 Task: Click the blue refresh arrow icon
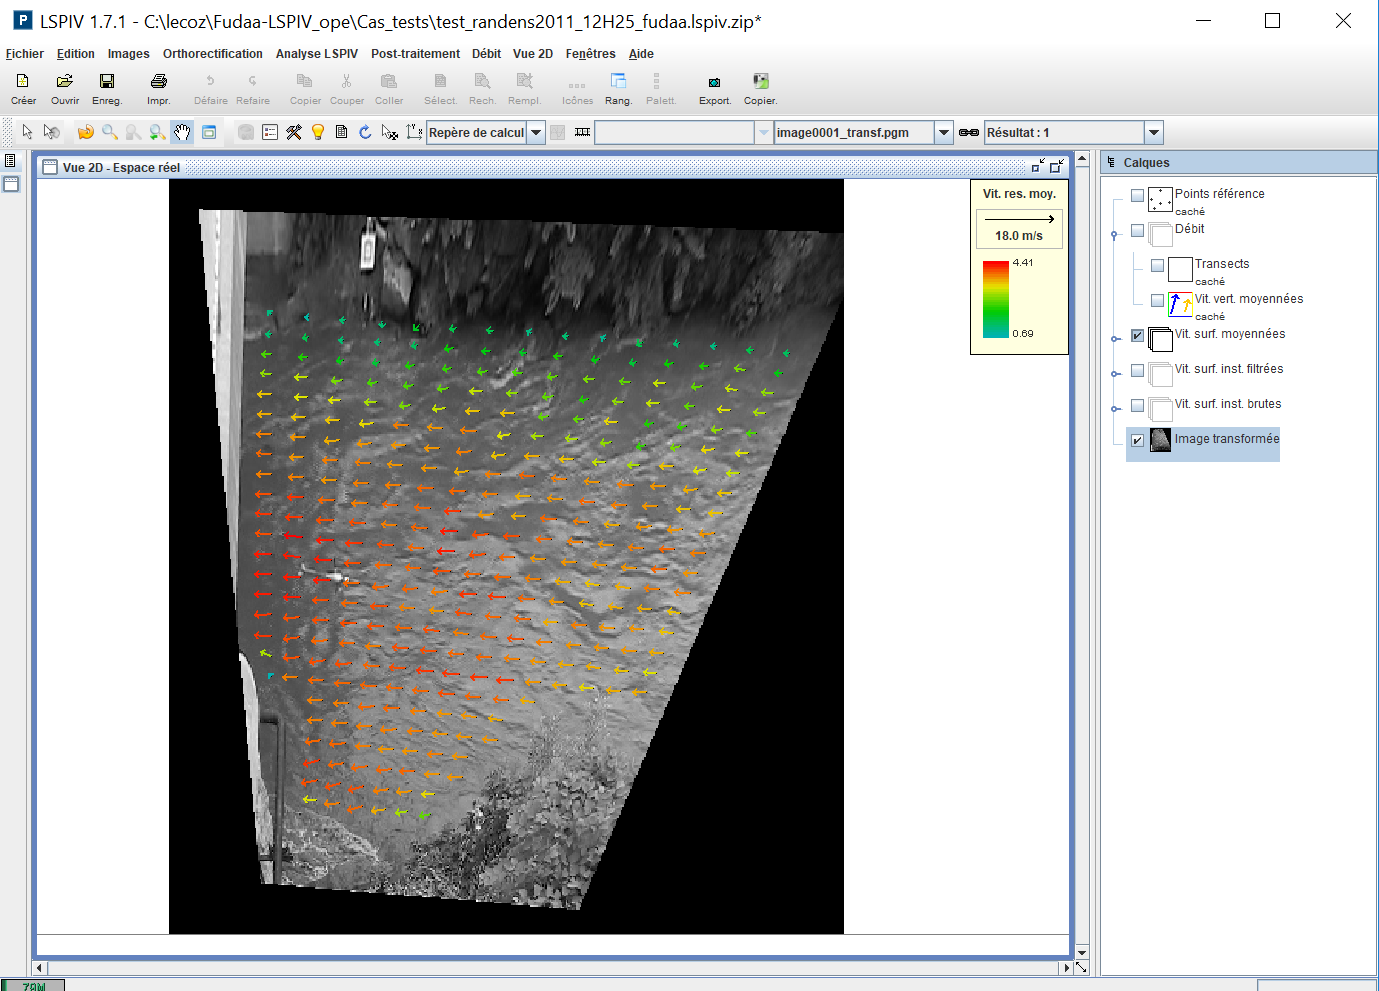pos(366,132)
